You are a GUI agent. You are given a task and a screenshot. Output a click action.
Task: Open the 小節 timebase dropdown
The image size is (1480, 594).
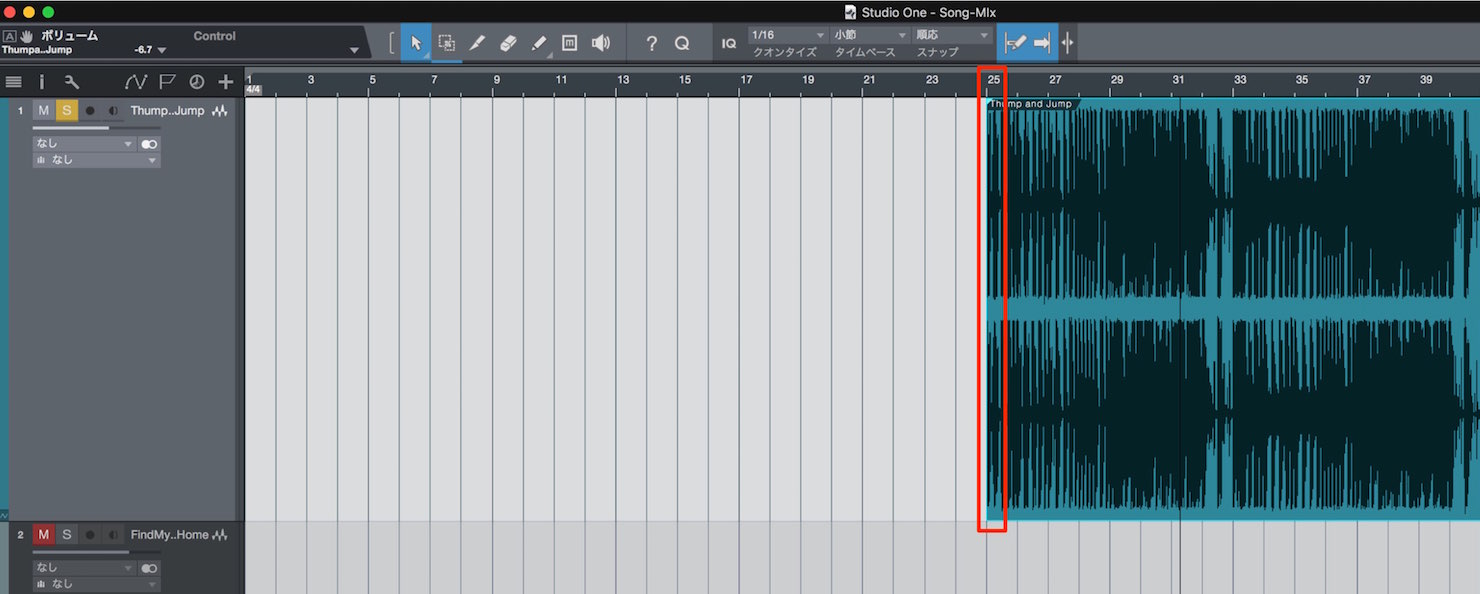(x=870, y=35)
